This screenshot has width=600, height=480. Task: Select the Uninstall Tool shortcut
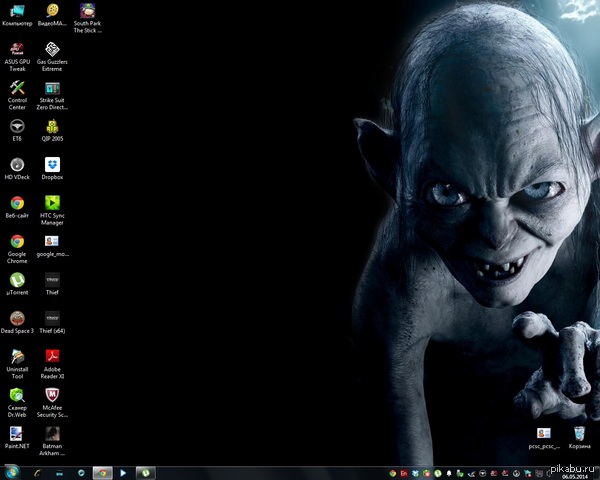coord(17,357)
